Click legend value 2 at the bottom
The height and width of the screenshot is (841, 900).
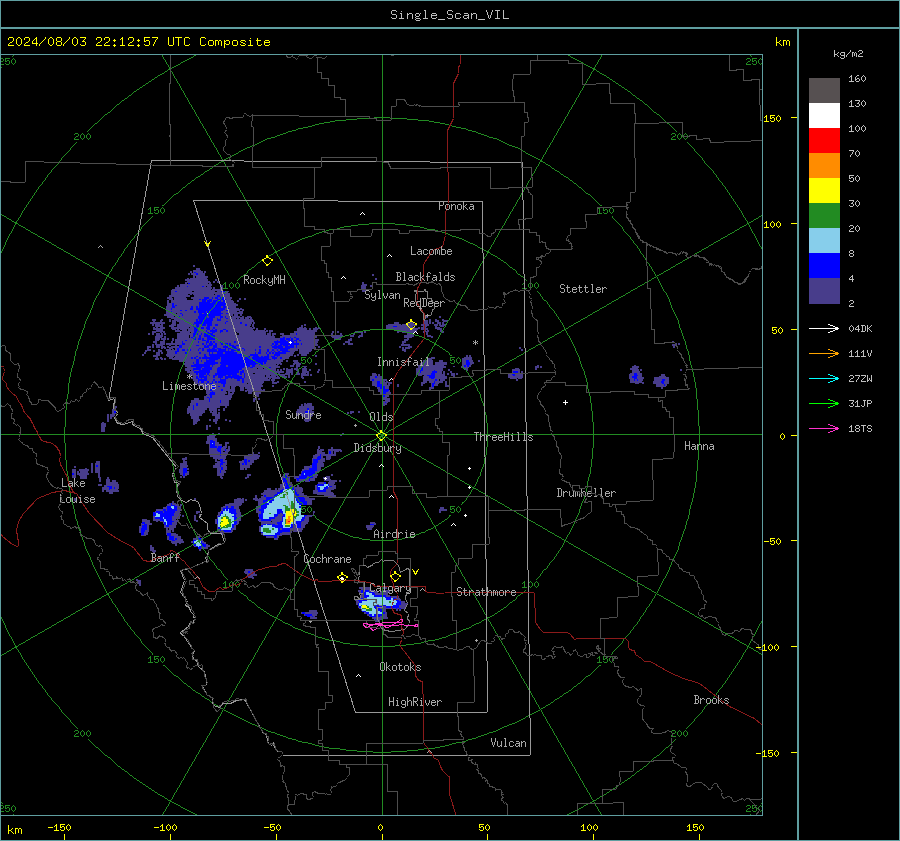pyautogui.click(x=851, y=304)
